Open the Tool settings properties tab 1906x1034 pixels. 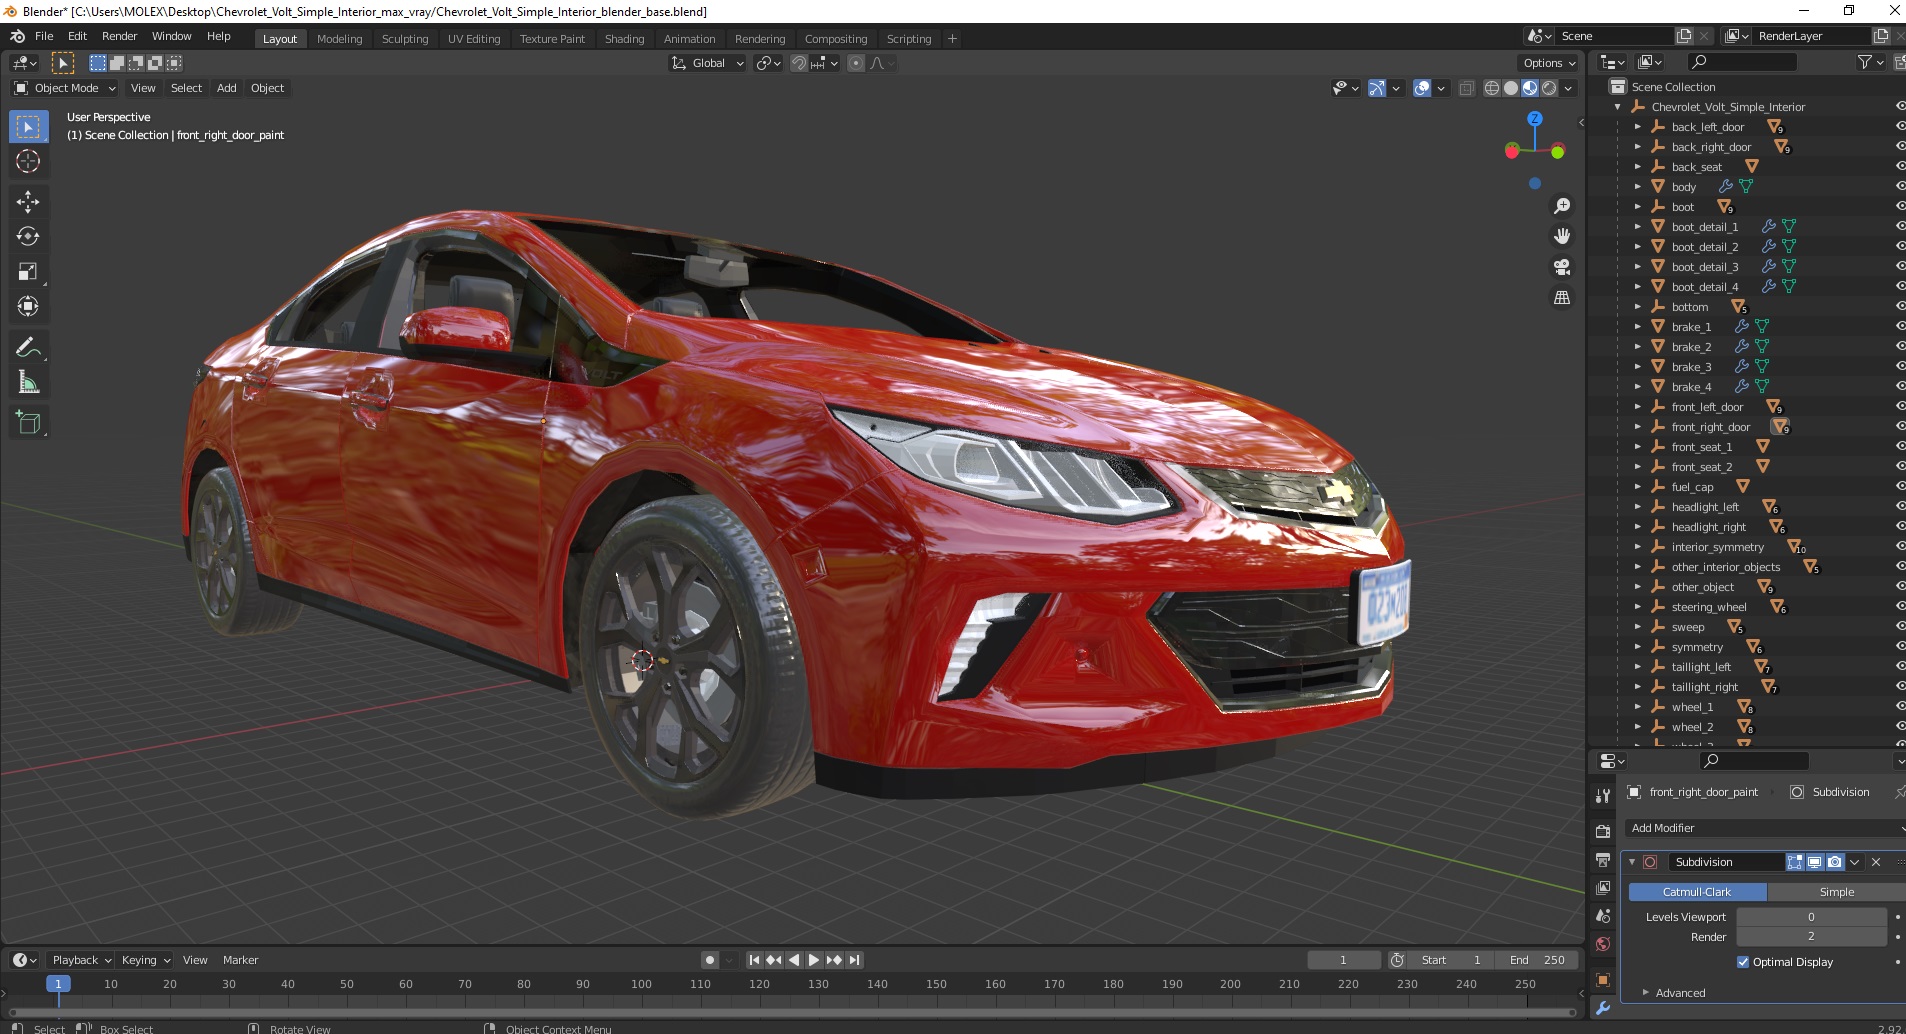click(x=1603, y=796)
